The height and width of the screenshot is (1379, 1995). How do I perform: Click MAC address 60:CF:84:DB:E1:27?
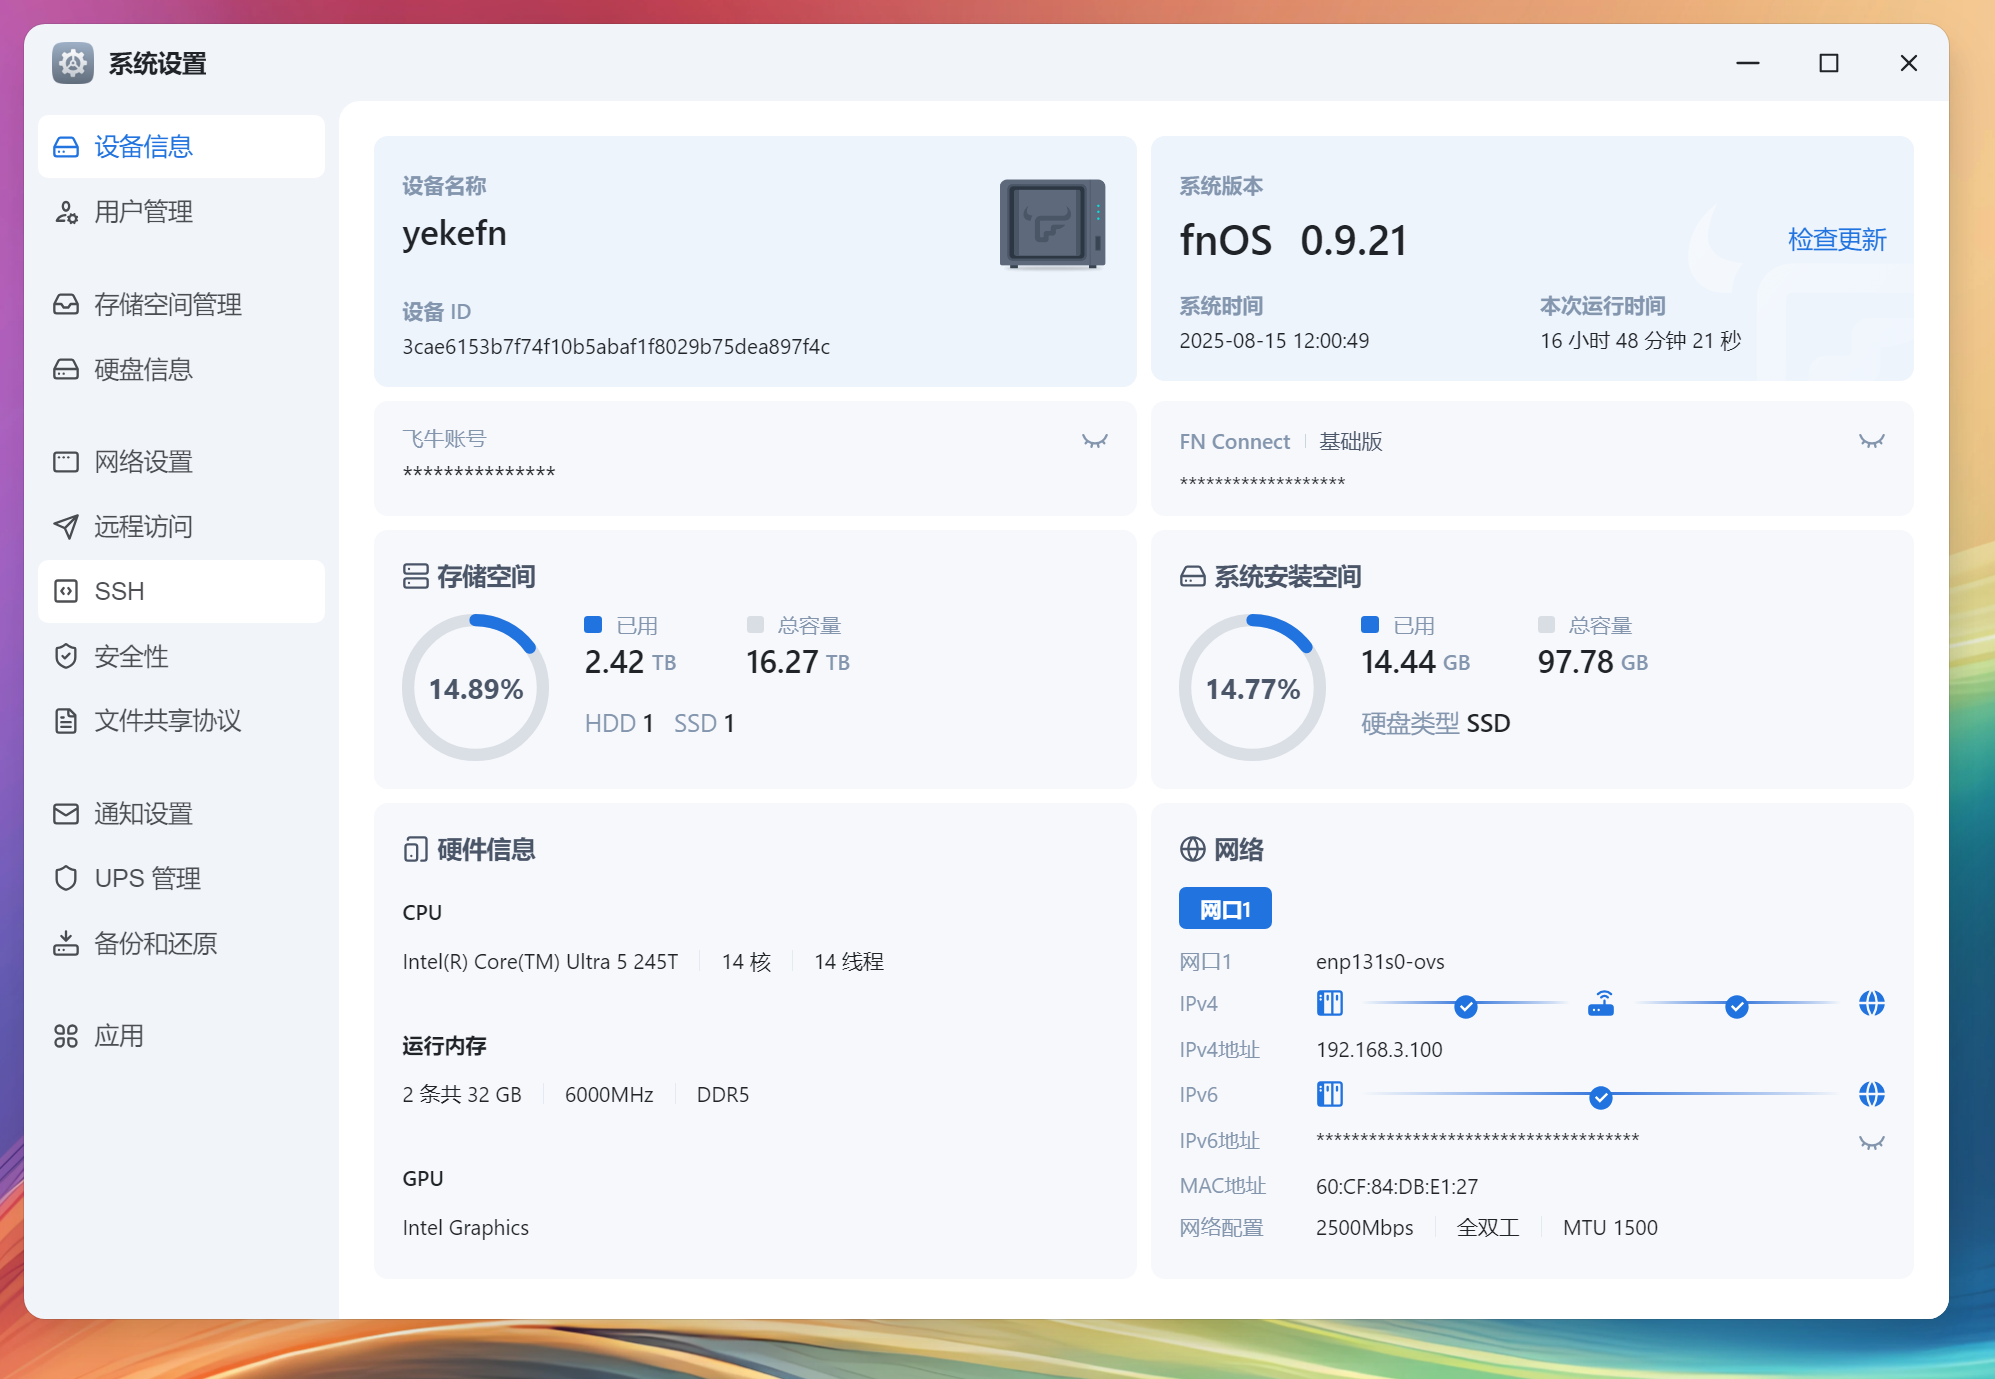point(1397,1187)
